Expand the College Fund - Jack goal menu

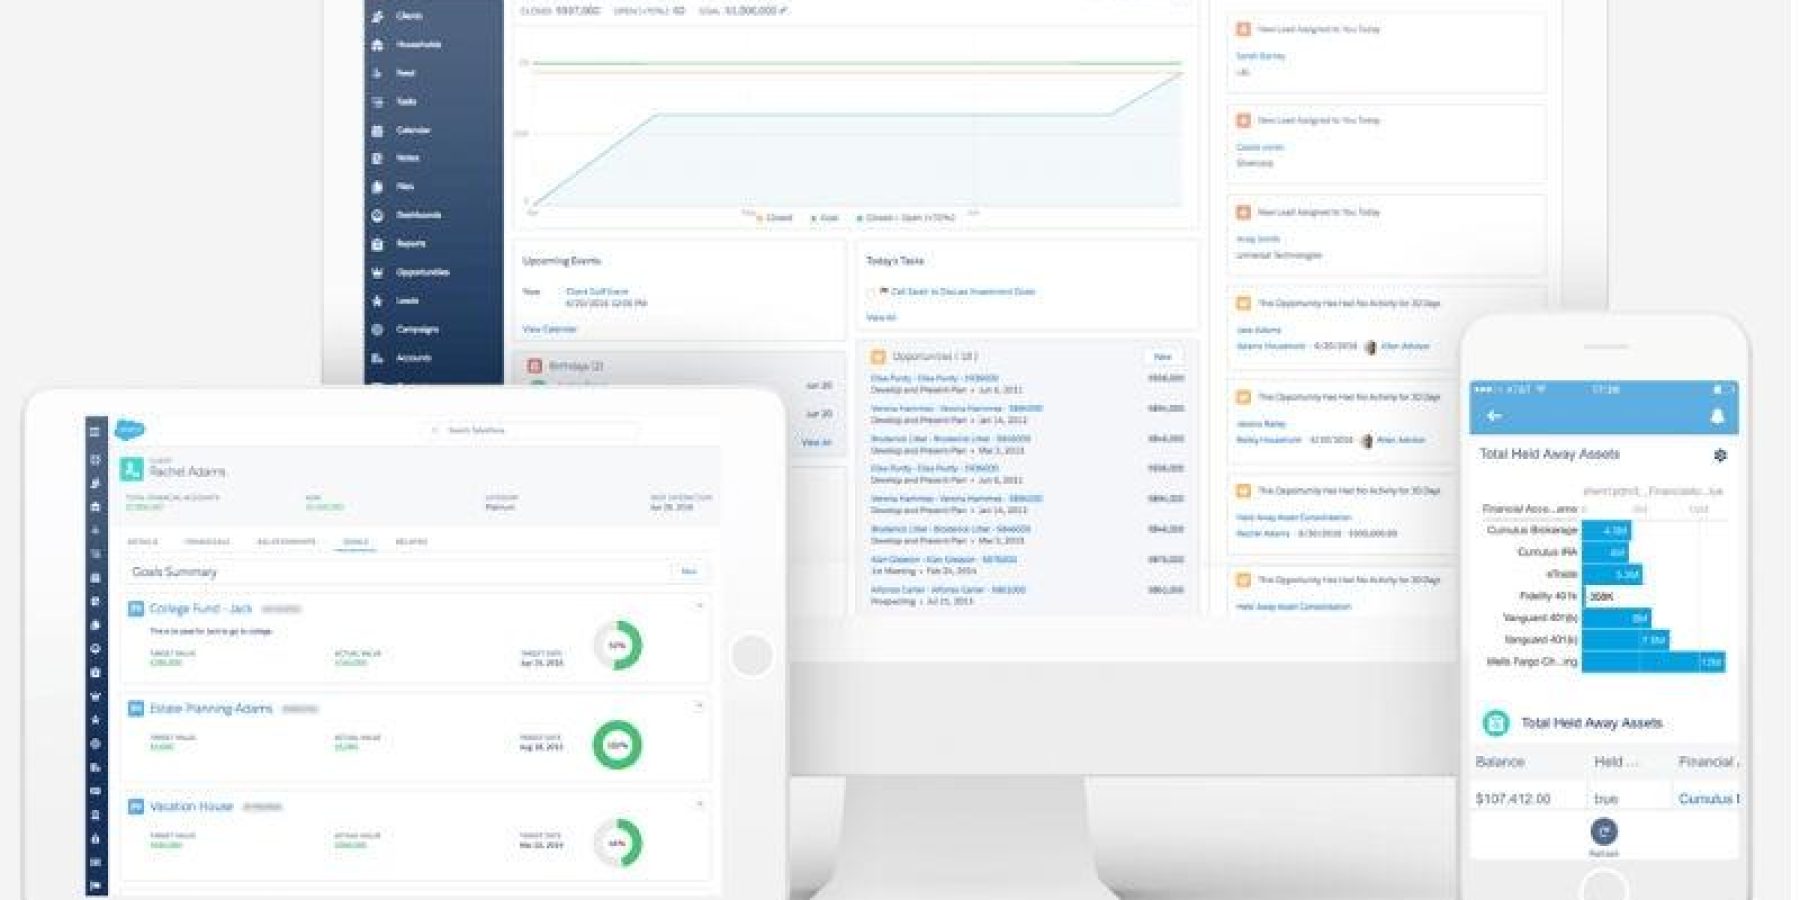point(699,606)
